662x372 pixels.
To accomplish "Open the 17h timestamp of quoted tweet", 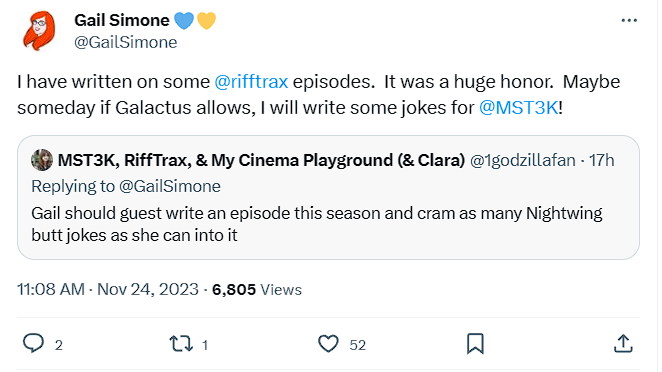I will pos(602,160).
